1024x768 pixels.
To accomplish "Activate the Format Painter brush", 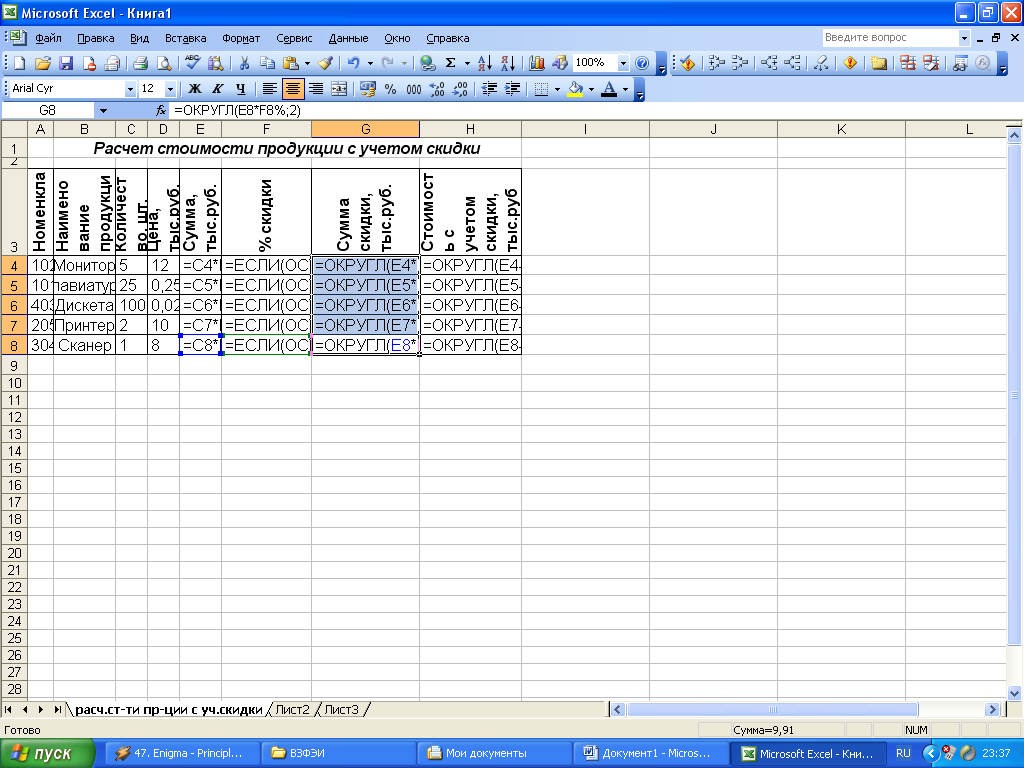I will [x=326, y=63].
